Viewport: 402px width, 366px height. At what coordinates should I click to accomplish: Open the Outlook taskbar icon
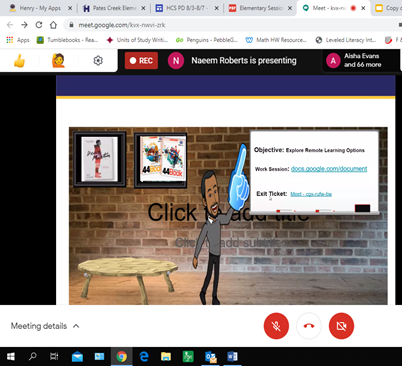point(211,357)
